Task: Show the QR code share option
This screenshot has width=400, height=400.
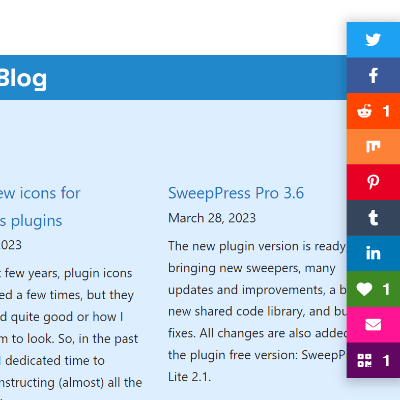Action: coord(373,360)
